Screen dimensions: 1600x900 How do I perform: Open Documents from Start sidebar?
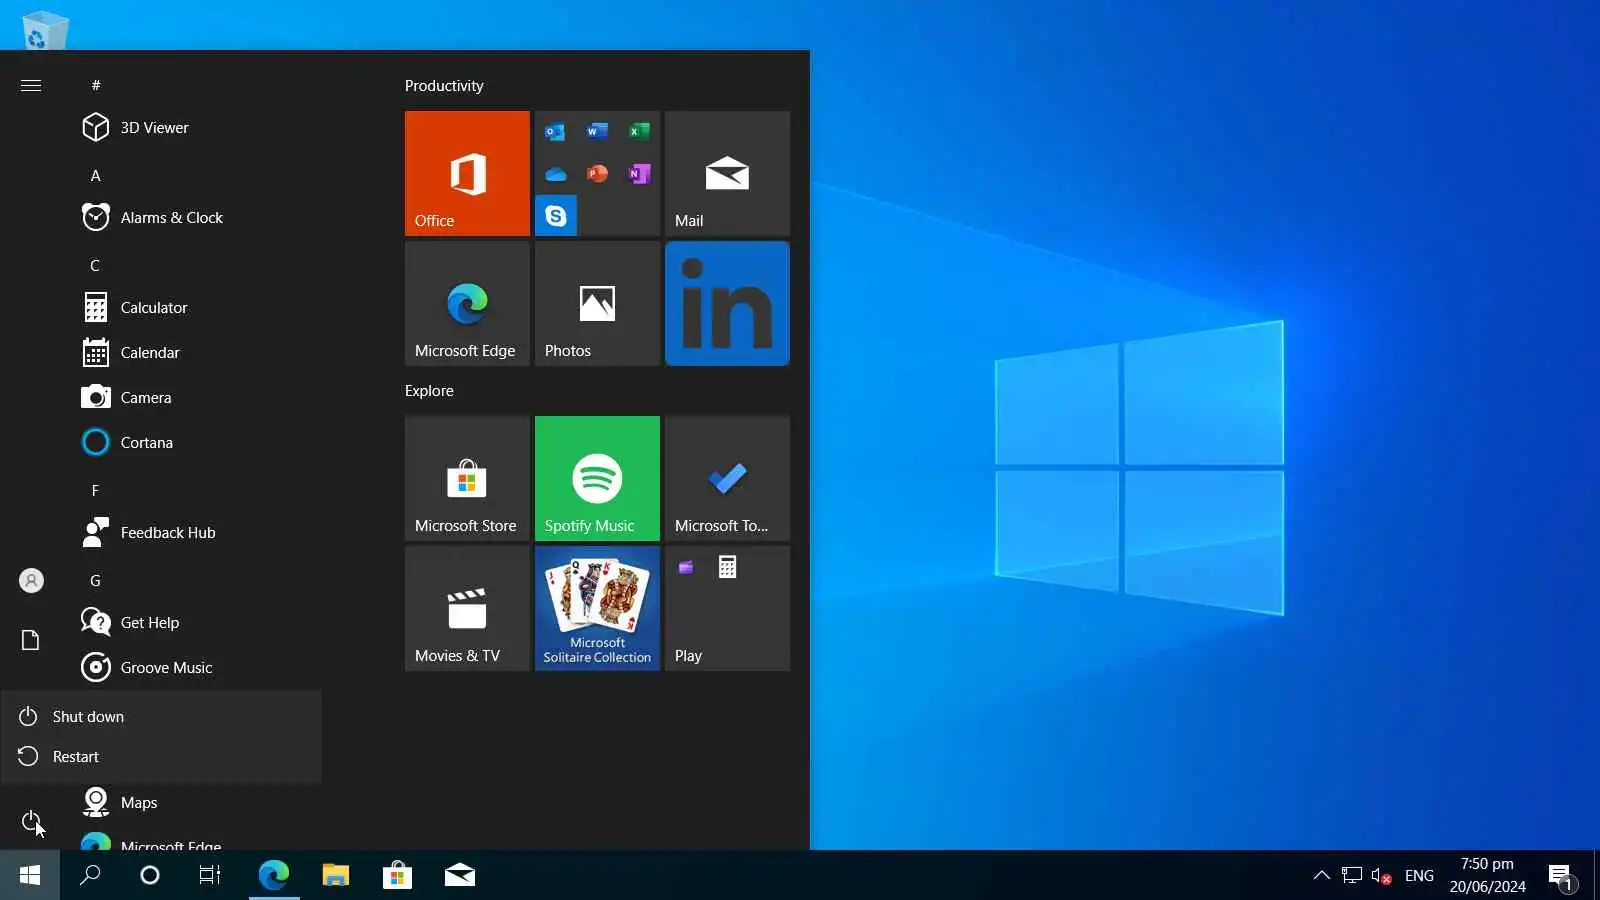click(x=31, y=640)
